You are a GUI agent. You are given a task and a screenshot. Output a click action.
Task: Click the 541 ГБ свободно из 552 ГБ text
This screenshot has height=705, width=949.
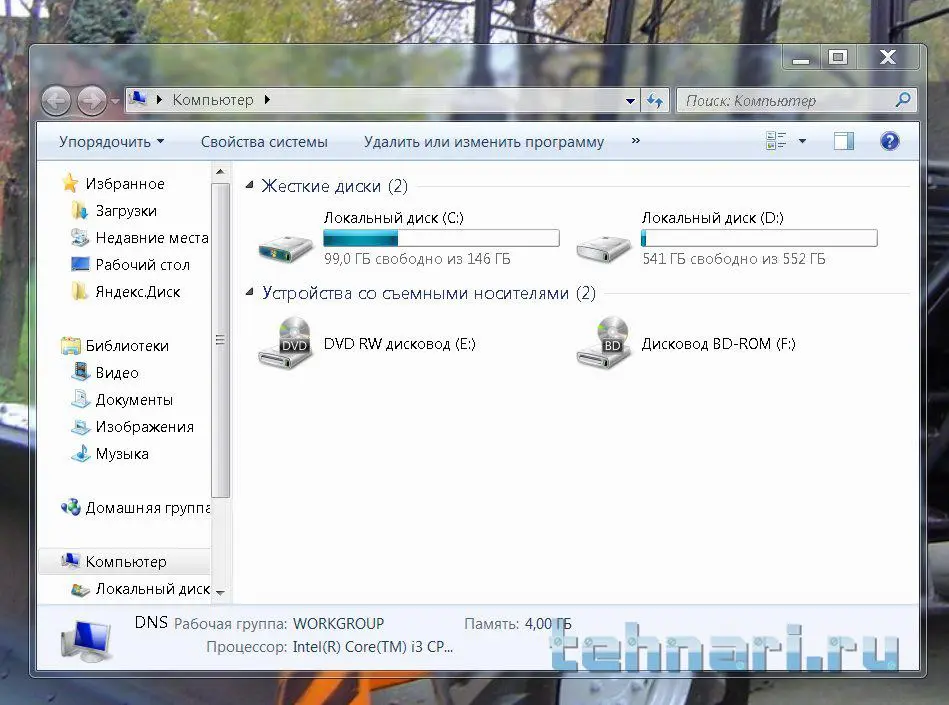734,259
